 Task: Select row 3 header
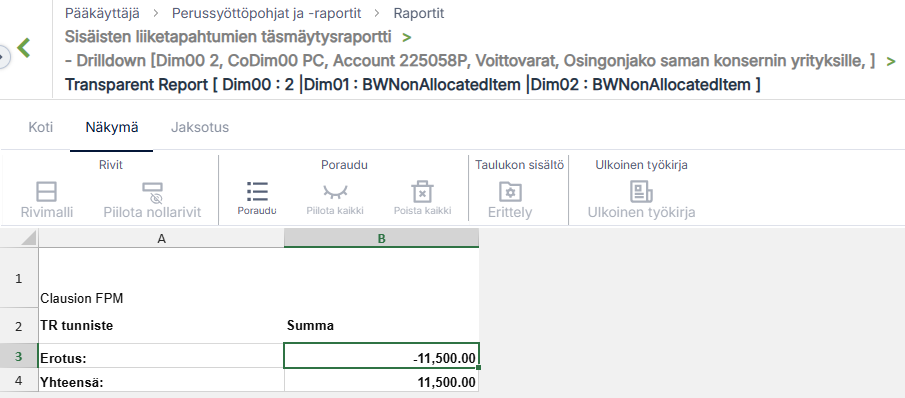pyautogui.click(x=19, y=356)
